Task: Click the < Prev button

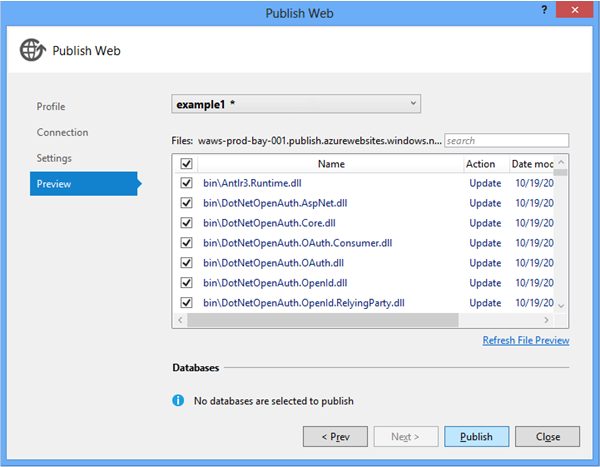Action: 335,436
